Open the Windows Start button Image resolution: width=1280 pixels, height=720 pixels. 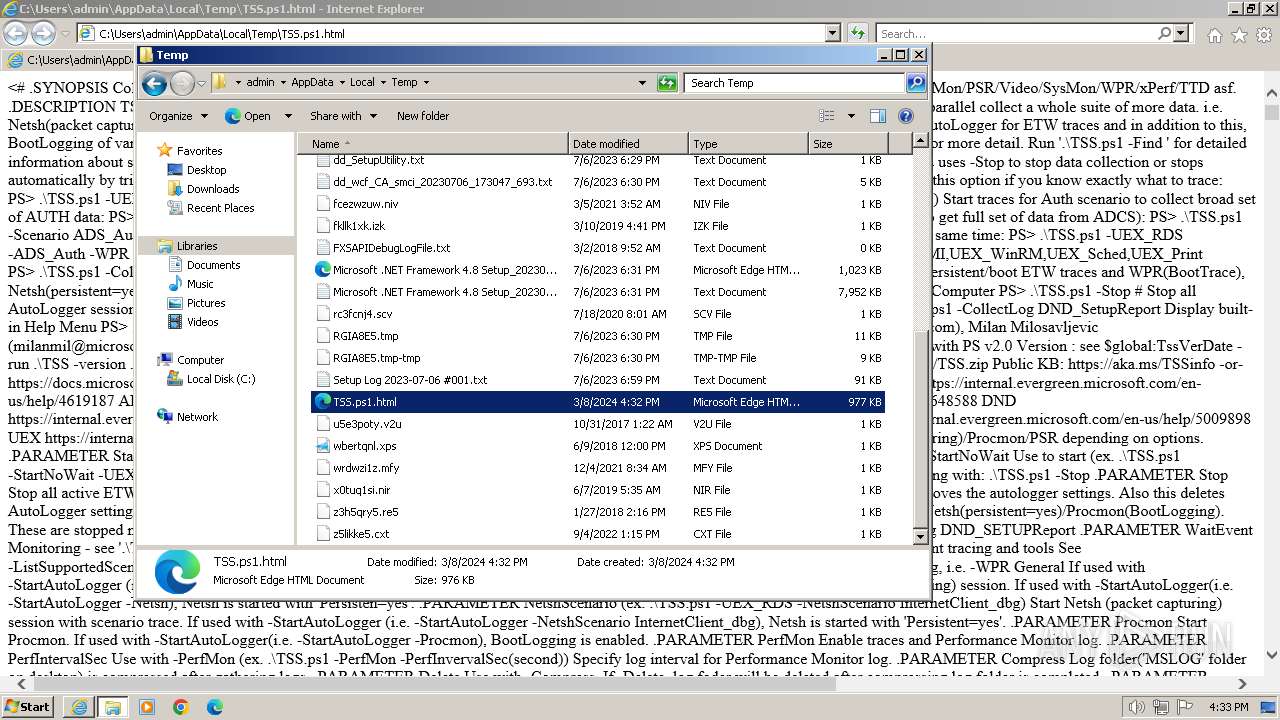(28, 707)
